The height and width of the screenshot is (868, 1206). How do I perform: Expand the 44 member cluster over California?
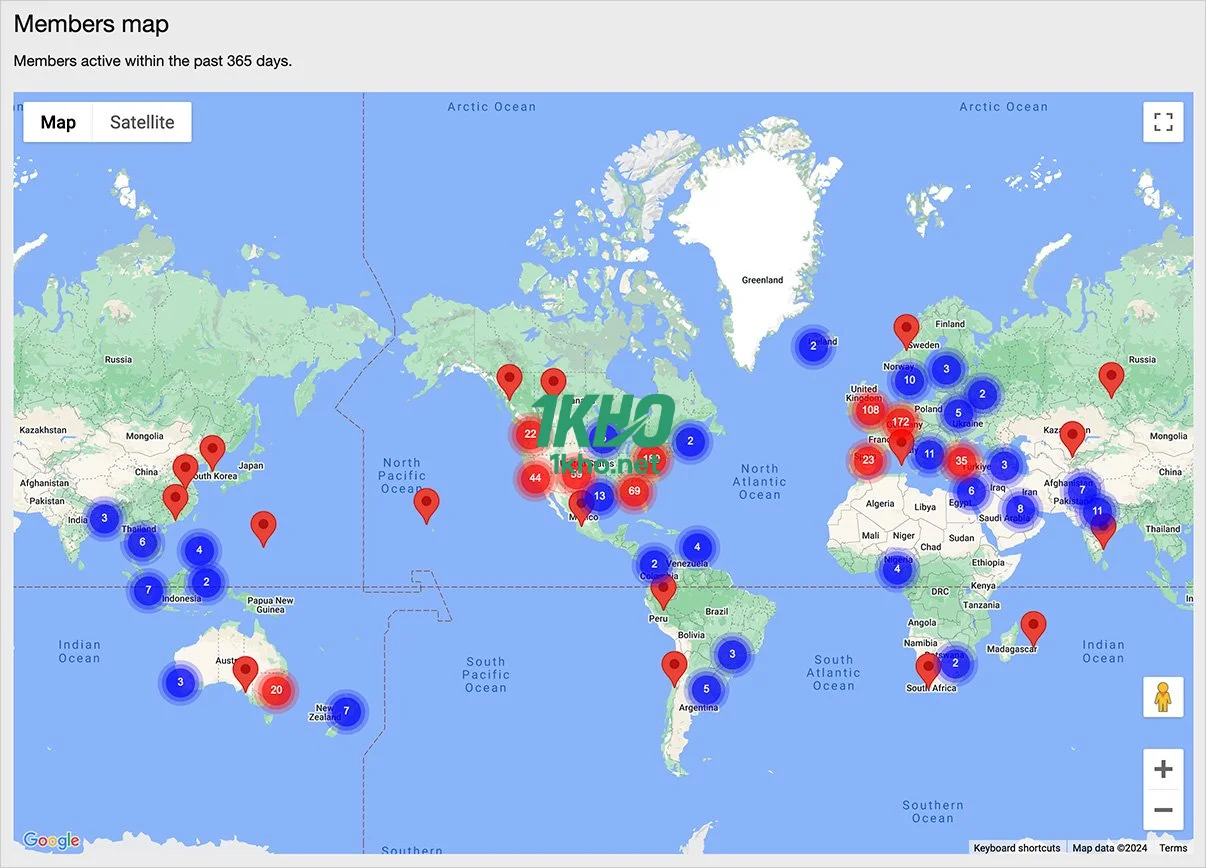(x=535, y=478)
